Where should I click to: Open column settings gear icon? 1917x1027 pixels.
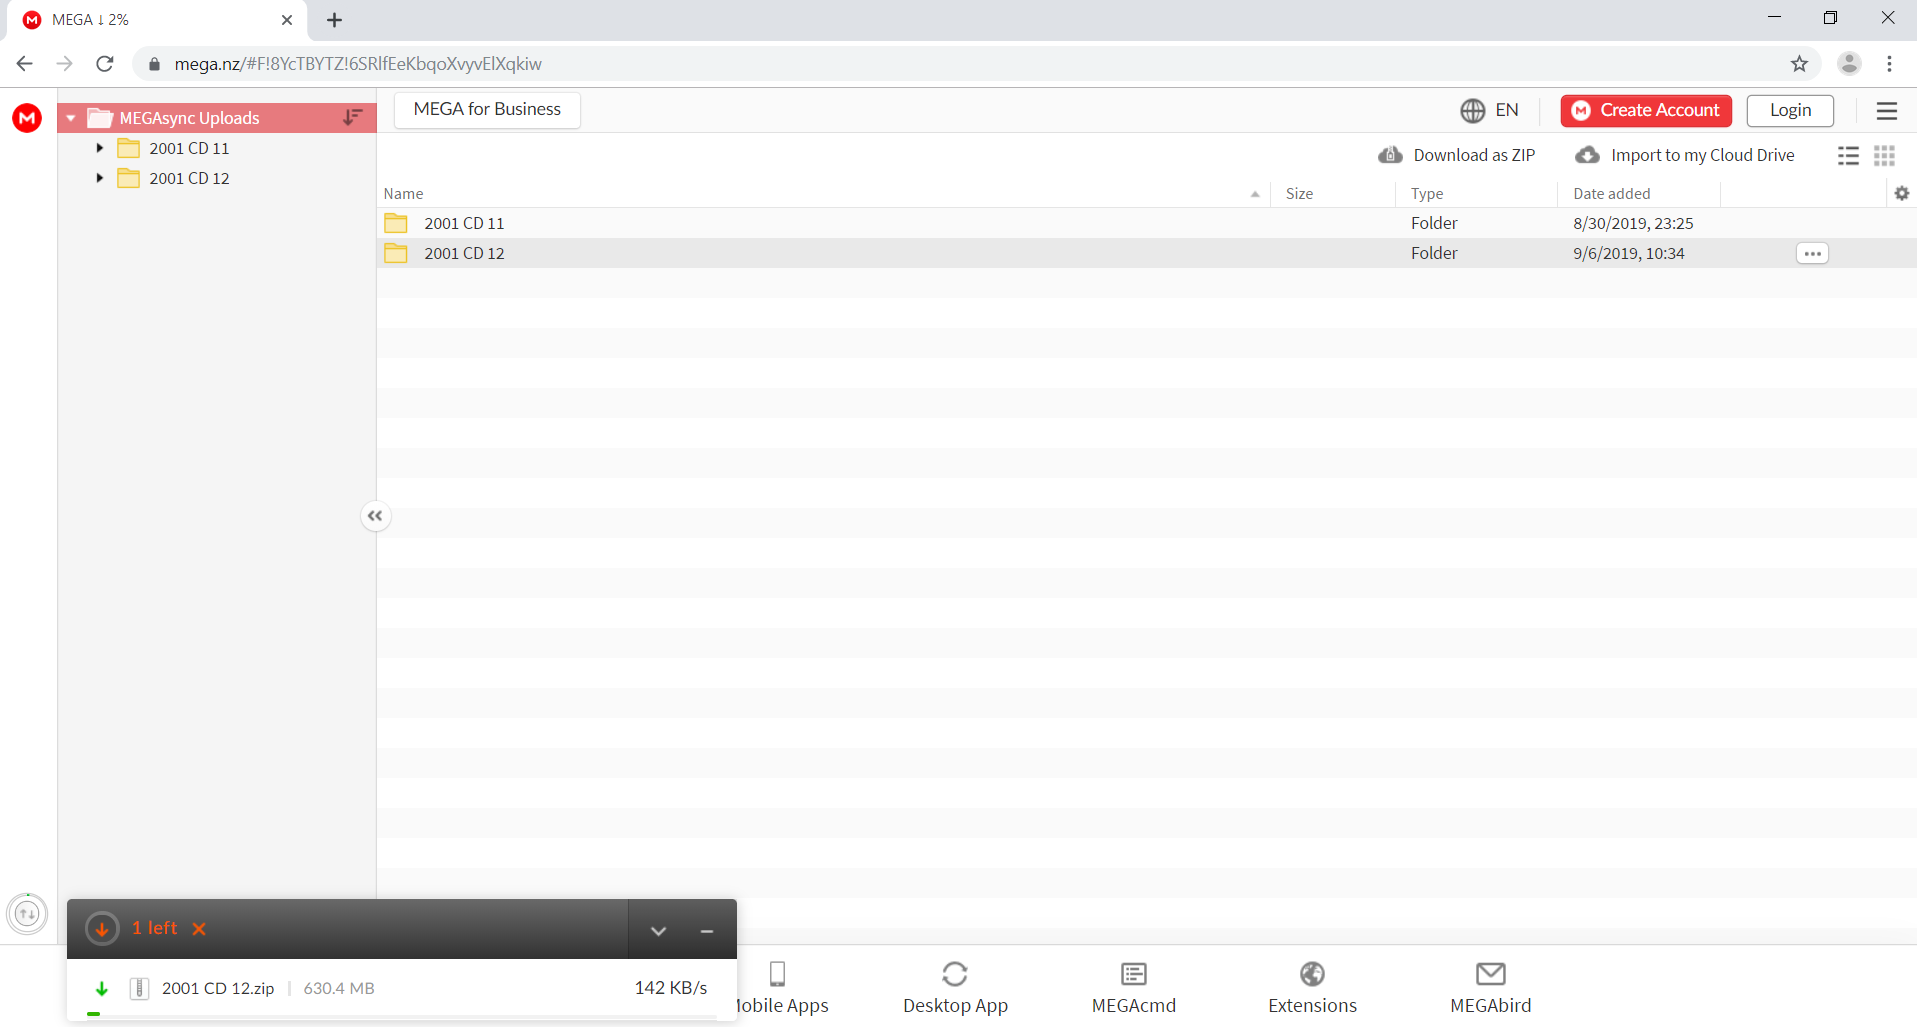tap(1901, 193)
